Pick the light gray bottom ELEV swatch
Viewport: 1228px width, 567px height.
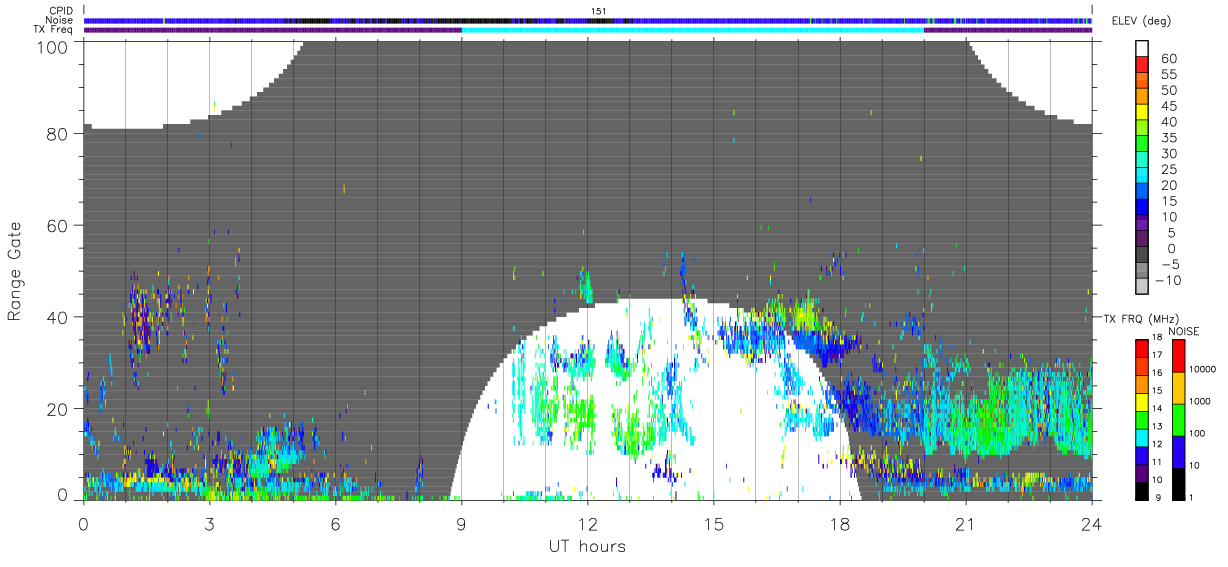click(1143, 284)
